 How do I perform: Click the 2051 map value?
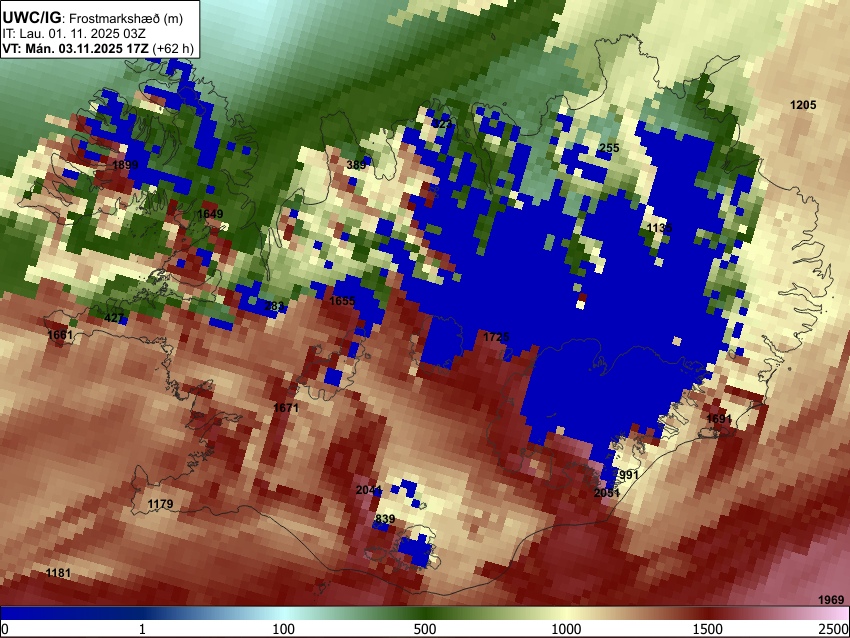pos(607,493)
